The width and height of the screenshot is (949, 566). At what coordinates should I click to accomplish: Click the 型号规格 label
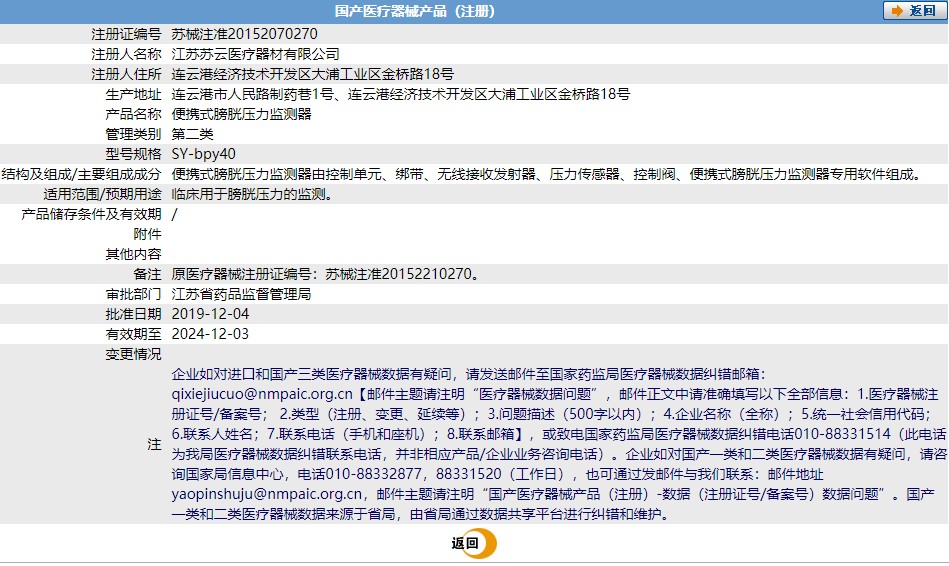coord(133,154)
